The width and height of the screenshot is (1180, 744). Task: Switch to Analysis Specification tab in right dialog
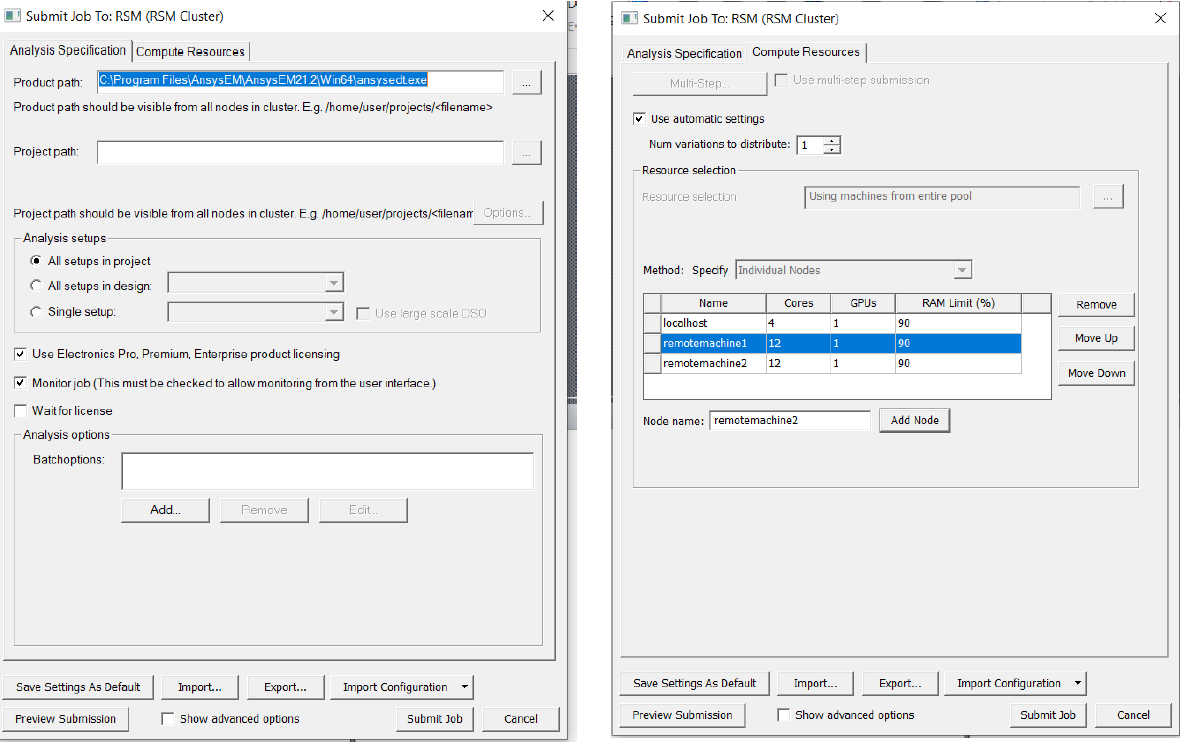point(685,54)
